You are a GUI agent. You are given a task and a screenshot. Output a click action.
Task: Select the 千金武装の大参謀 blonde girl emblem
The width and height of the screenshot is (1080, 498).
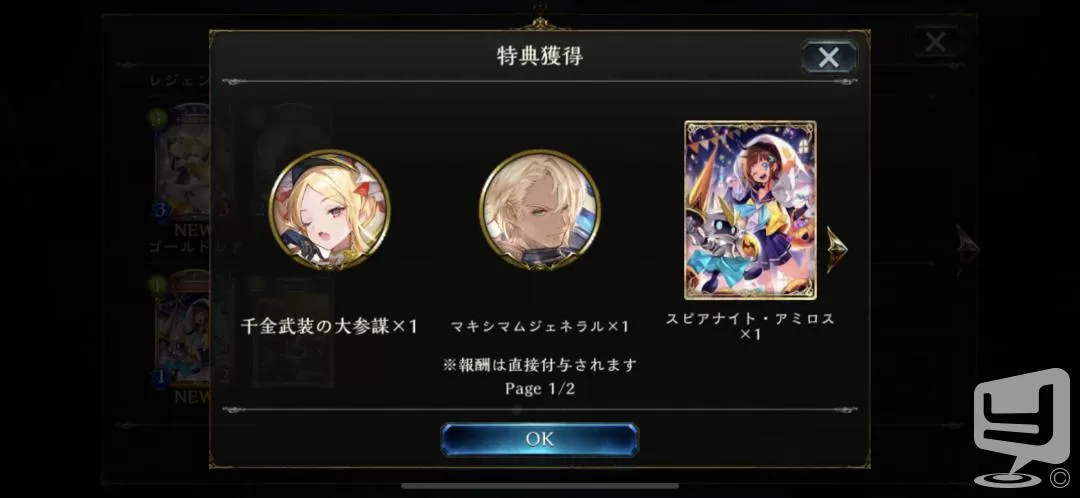[329, 209]
